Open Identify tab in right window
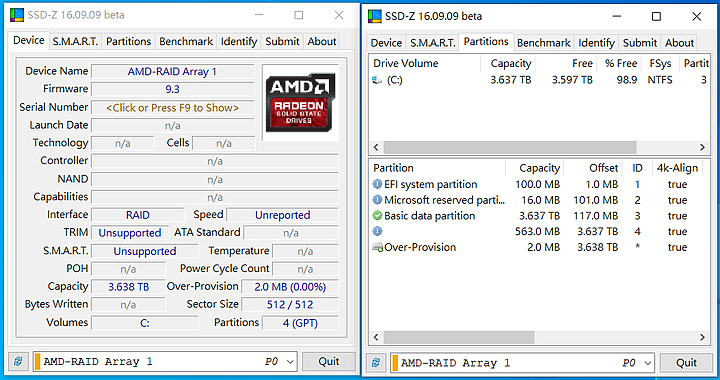720x380 pixels. click(596, 43)
